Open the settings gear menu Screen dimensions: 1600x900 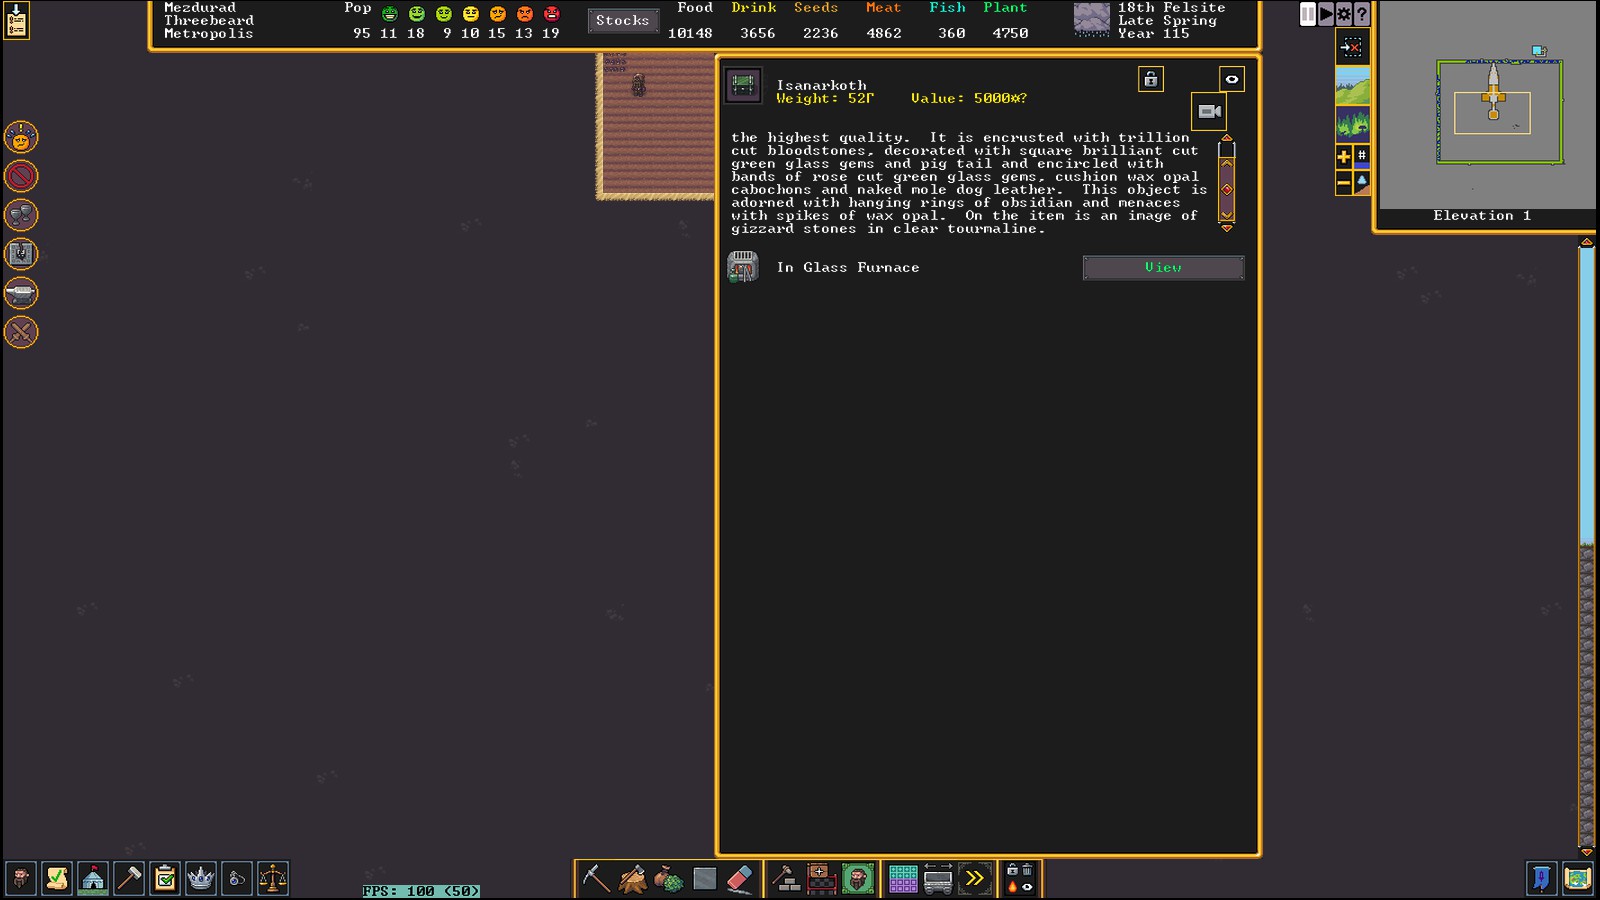[x=1344, y=14]
